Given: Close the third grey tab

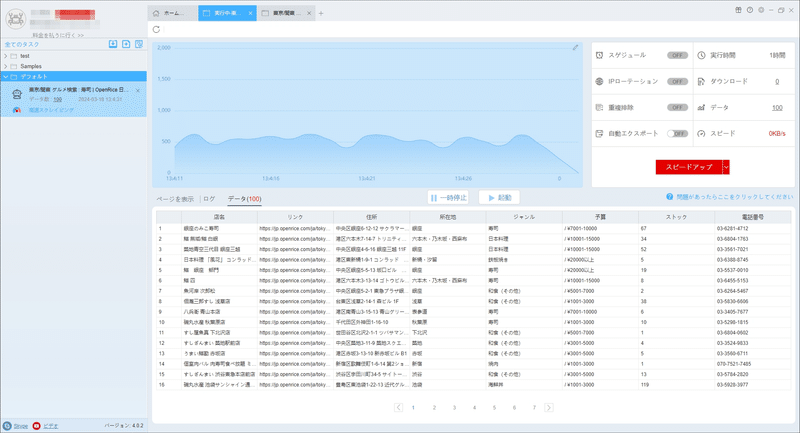Looking at the screenshot, I should (x=309, y=13).
